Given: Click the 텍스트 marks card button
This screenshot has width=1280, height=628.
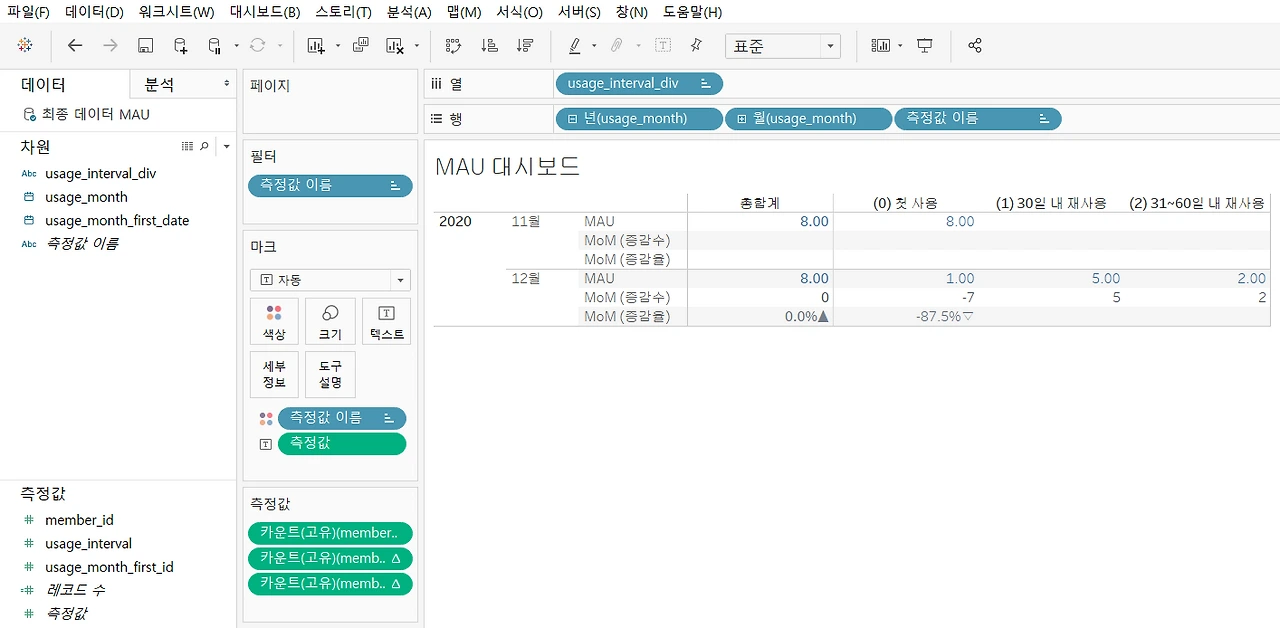Looking at the screenshot, I should 386,322.
